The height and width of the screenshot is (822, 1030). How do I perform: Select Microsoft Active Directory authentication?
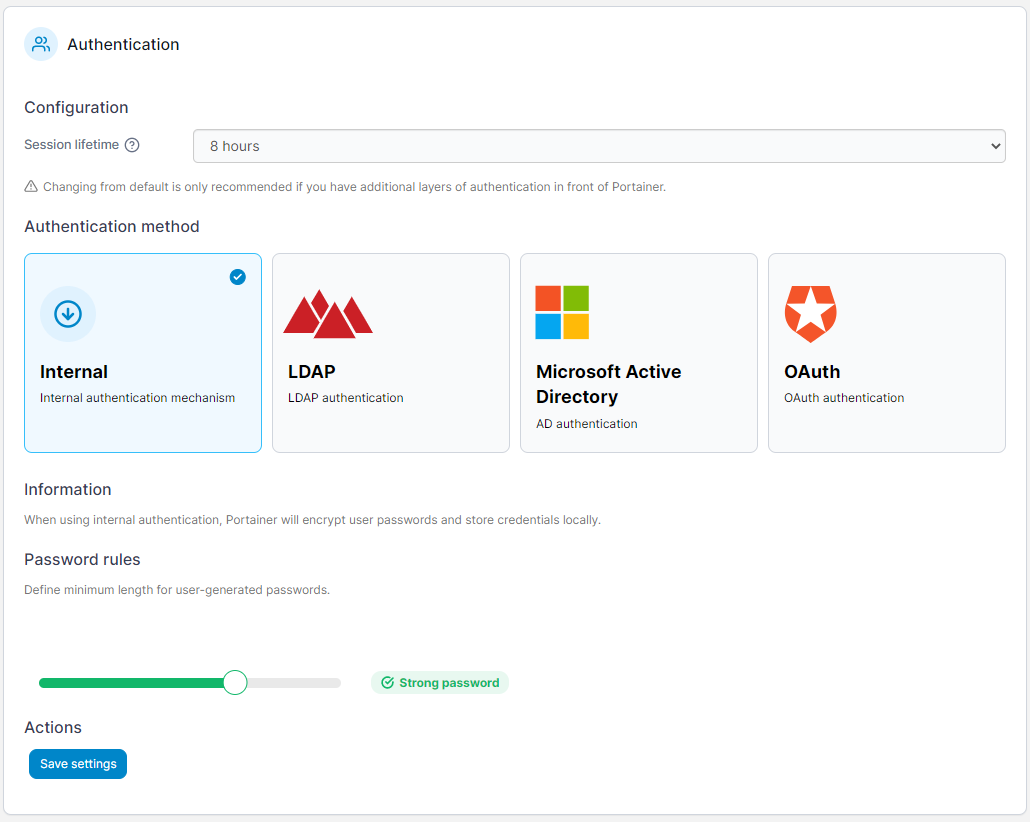coord(638,352)
